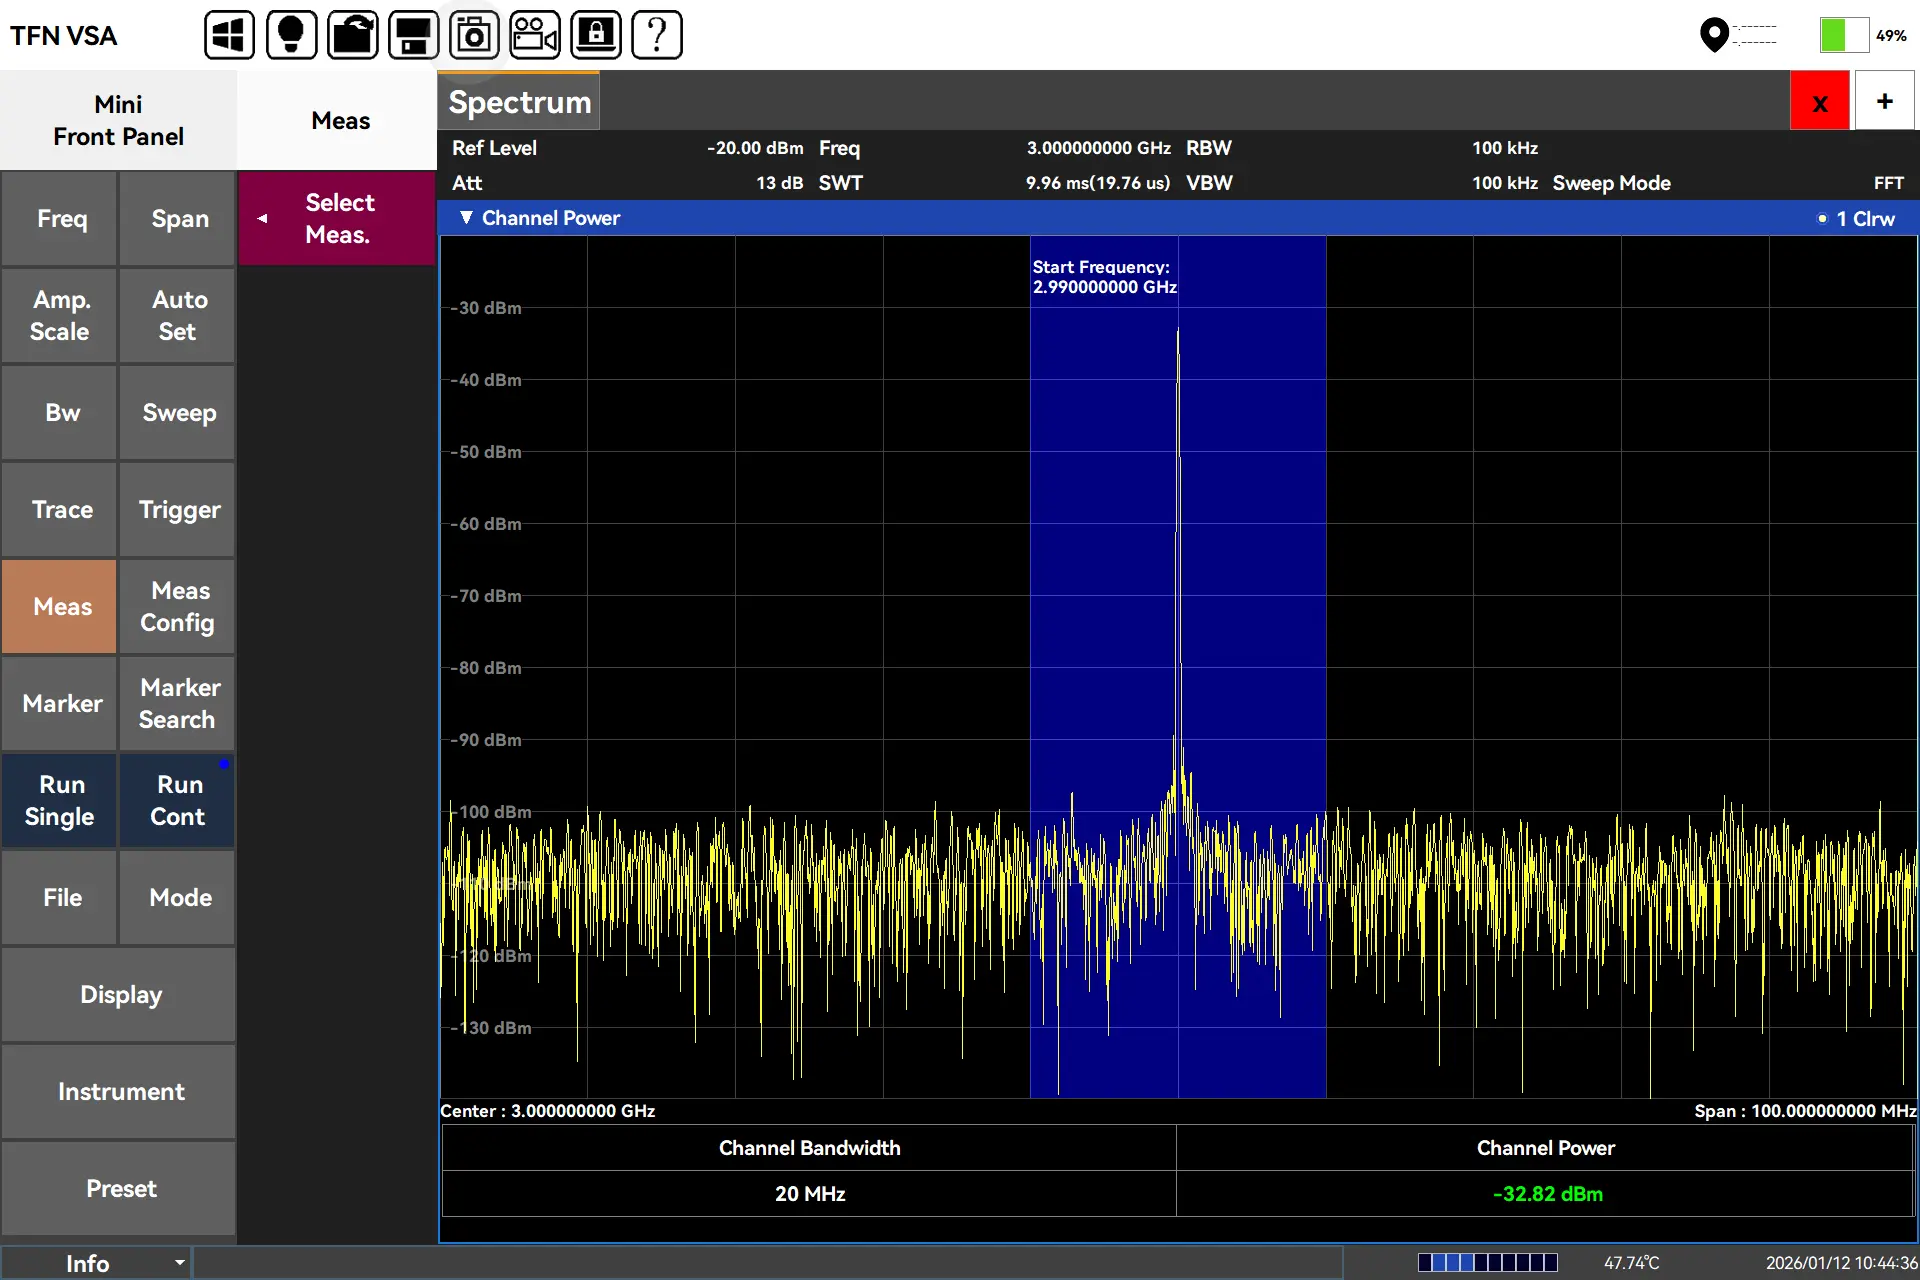Click the Center 3.000000000 GHz label
The height and width of the screenshot is (1280, 1920).
tap(547, 1111)
